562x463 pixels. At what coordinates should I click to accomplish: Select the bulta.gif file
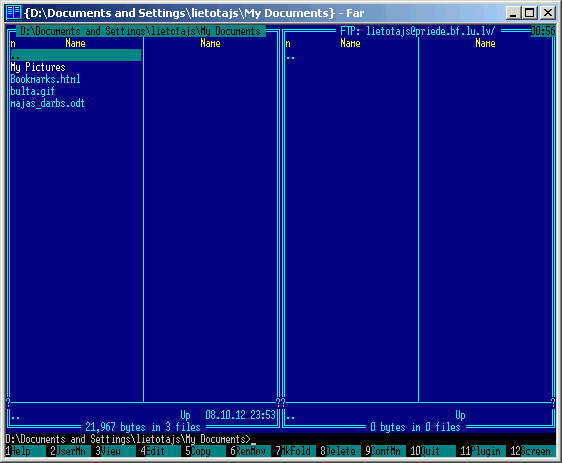[33, 91]
